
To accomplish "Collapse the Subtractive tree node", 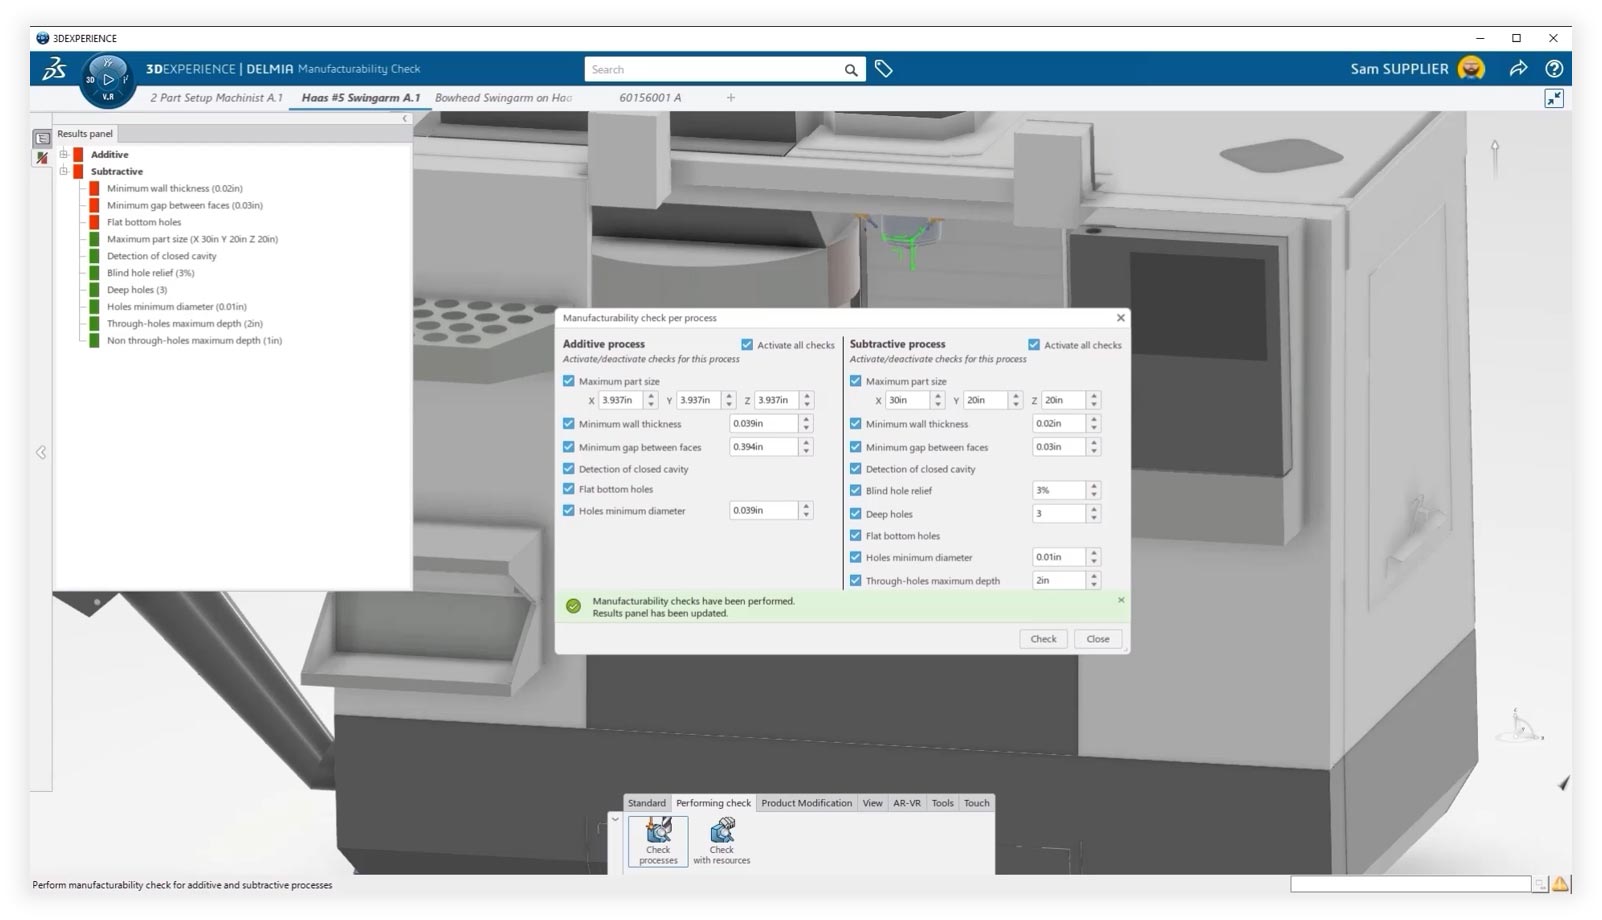I will tap(64, 171).
